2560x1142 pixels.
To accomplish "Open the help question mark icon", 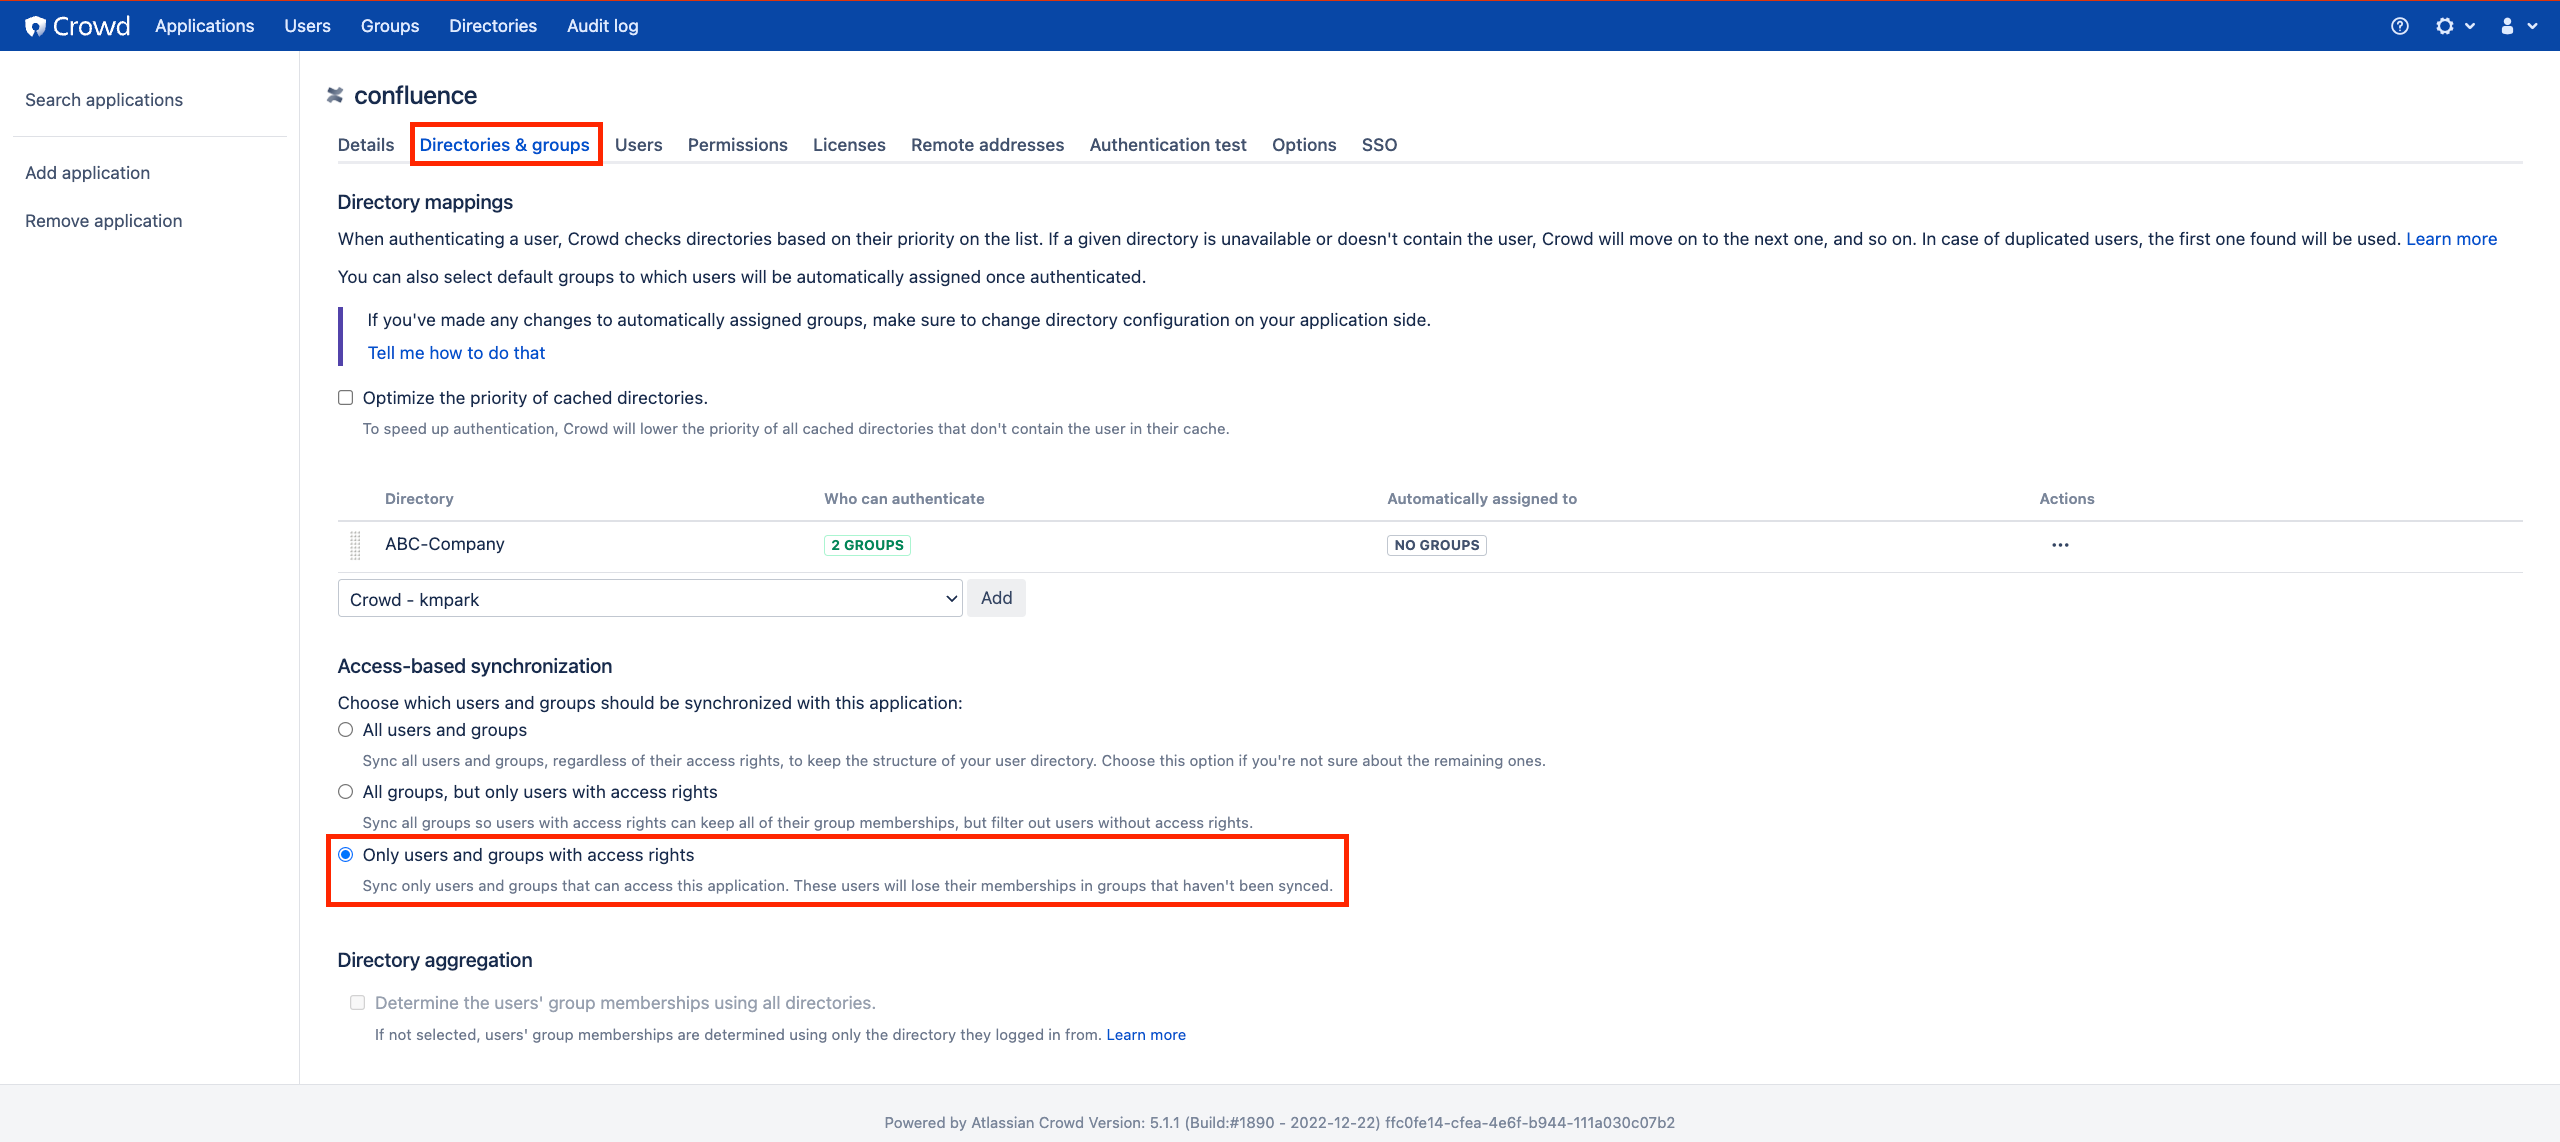I will click(2400, 26).
